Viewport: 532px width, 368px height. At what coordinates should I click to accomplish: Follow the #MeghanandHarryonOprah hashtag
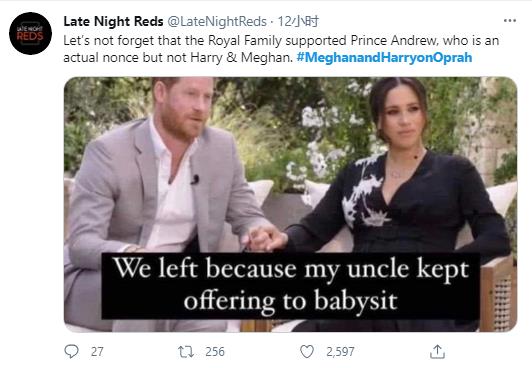coord(384,57)
